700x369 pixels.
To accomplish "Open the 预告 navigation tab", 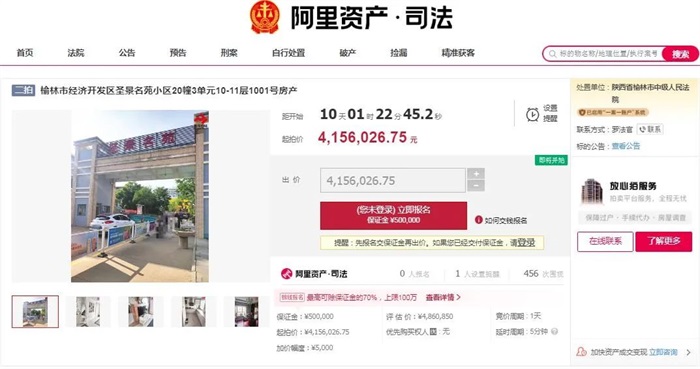I will pyautogui.click(x=178, y=53).
